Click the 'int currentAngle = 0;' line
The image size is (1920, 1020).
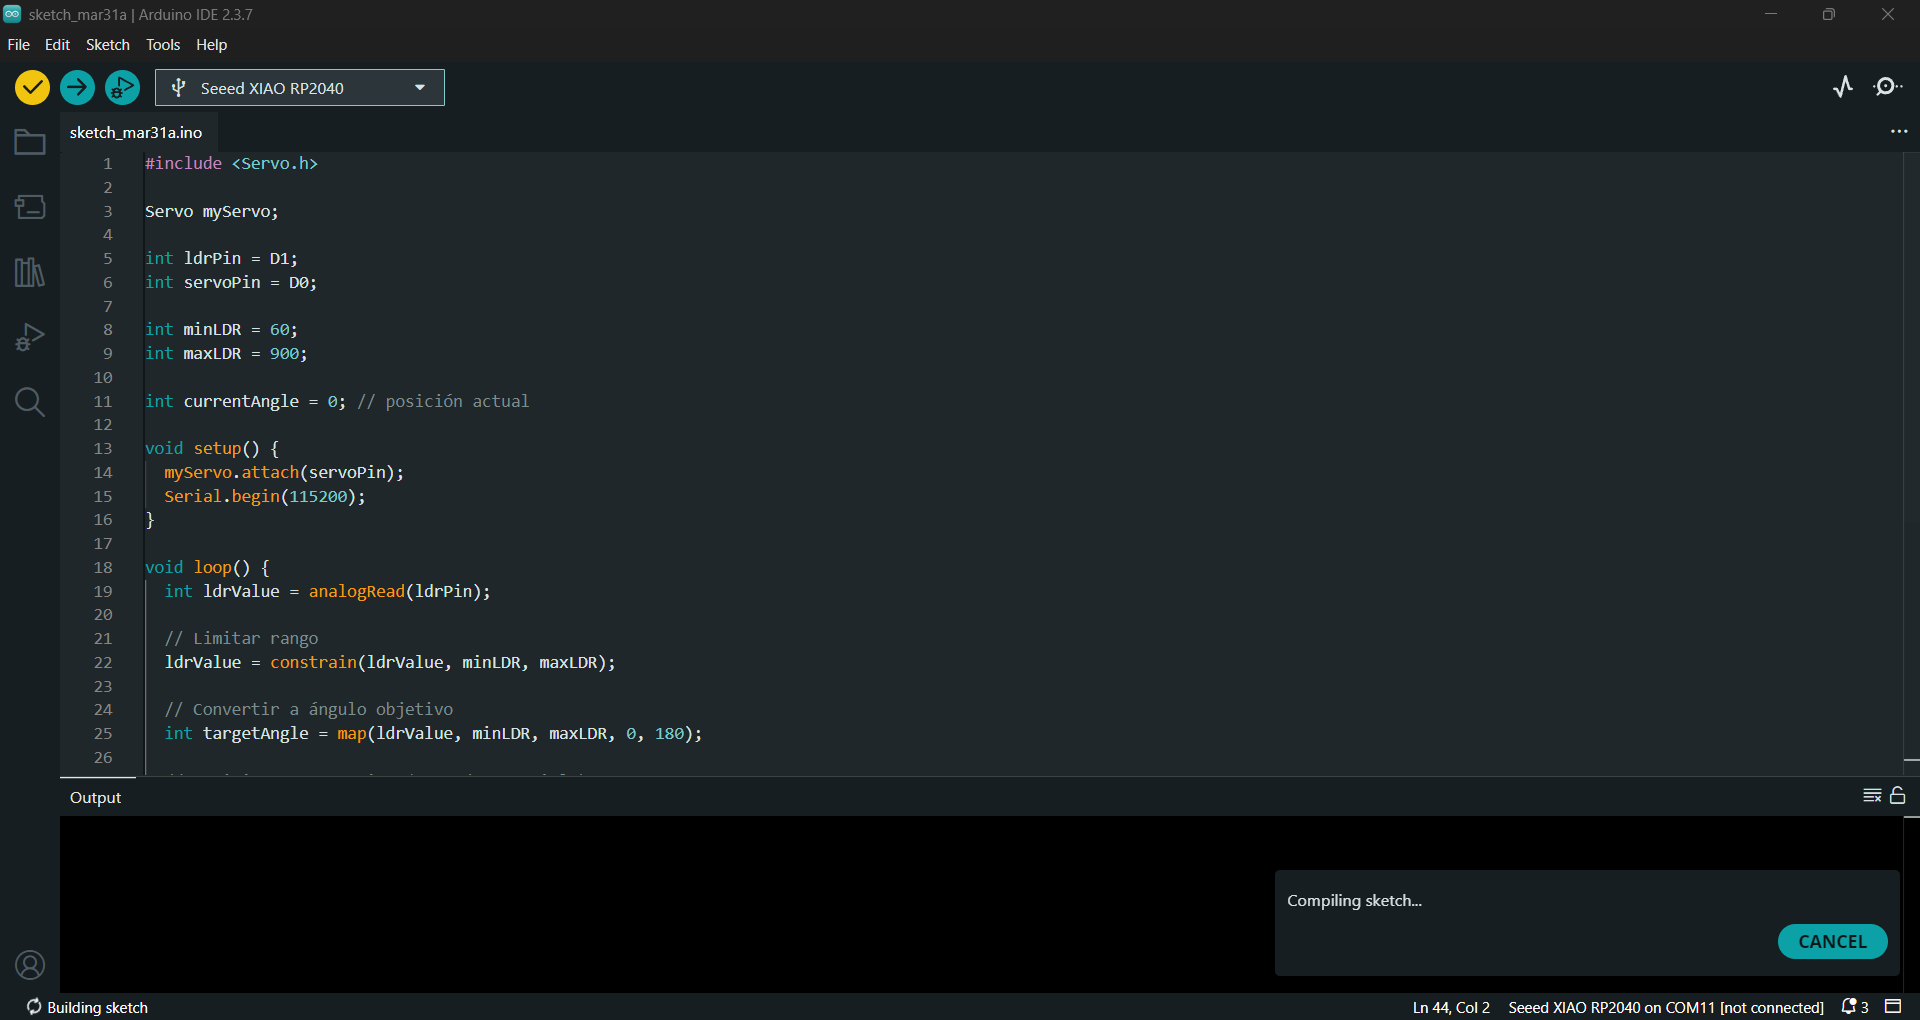point(337,401)
